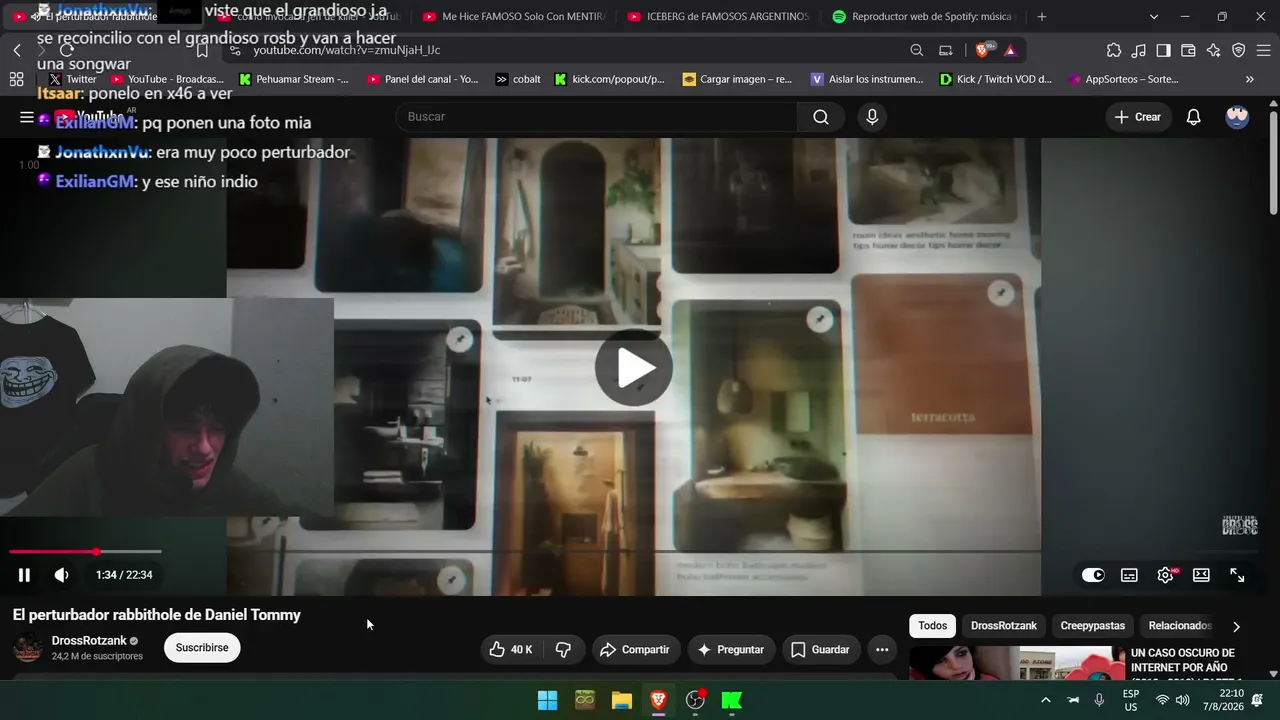Click the large play overlay on video
Viewport: 1280px width, 720px height.
pos(634,368)
